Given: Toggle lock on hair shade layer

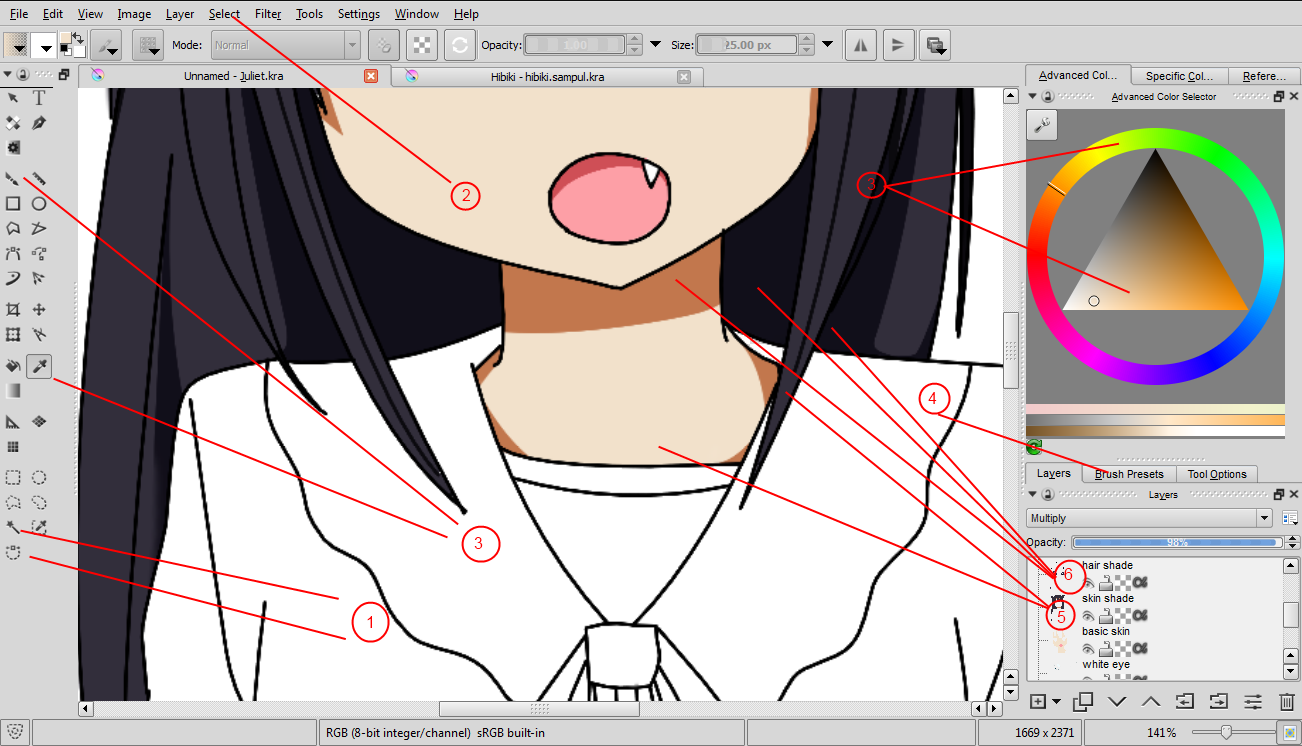Looking at the screenshot, I should pyautogui.click(x=1107, y=582).
